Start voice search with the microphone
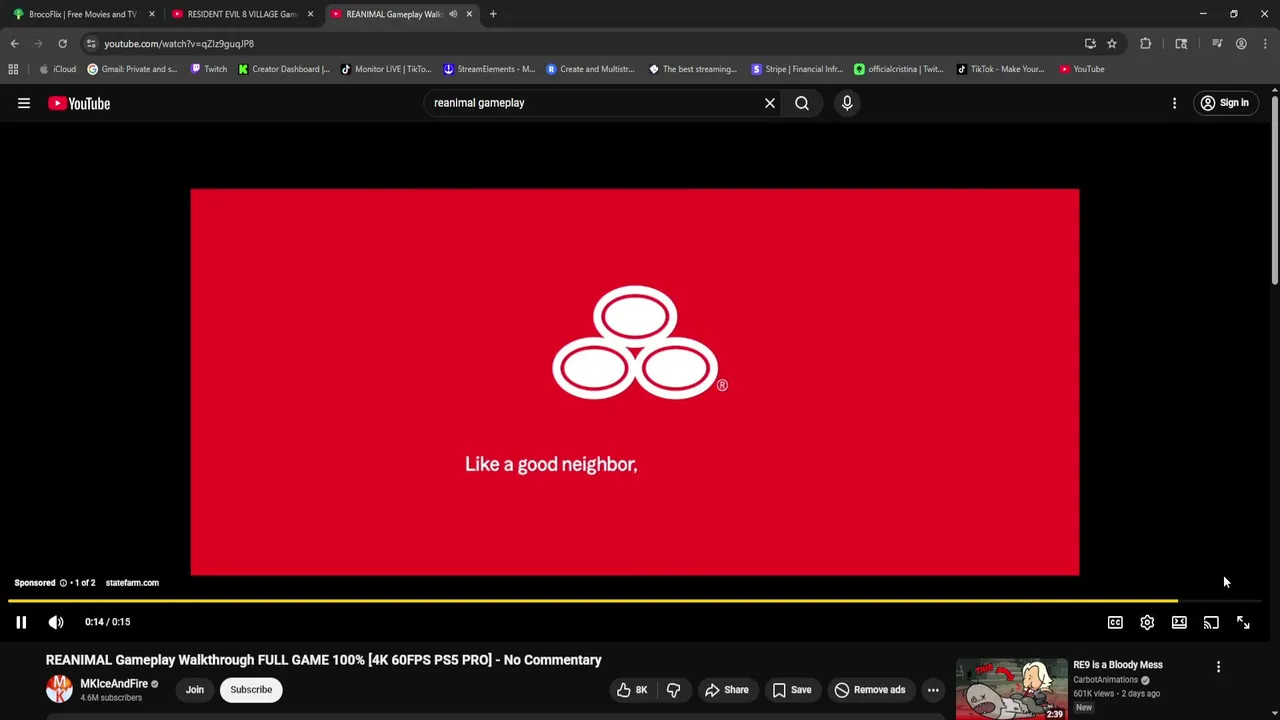 coord(847,103)
